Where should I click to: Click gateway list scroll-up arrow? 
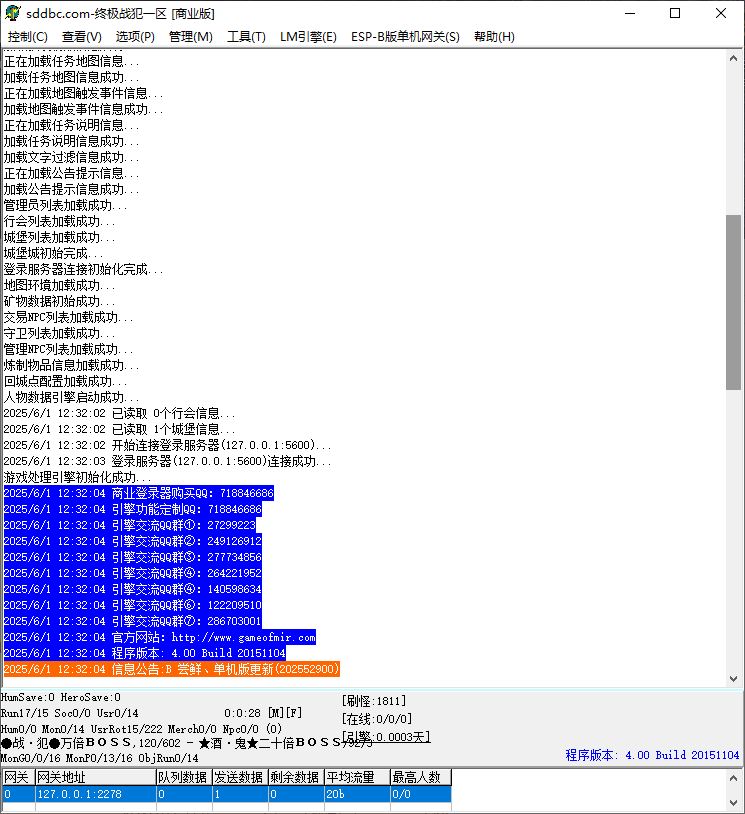point(733,778)
